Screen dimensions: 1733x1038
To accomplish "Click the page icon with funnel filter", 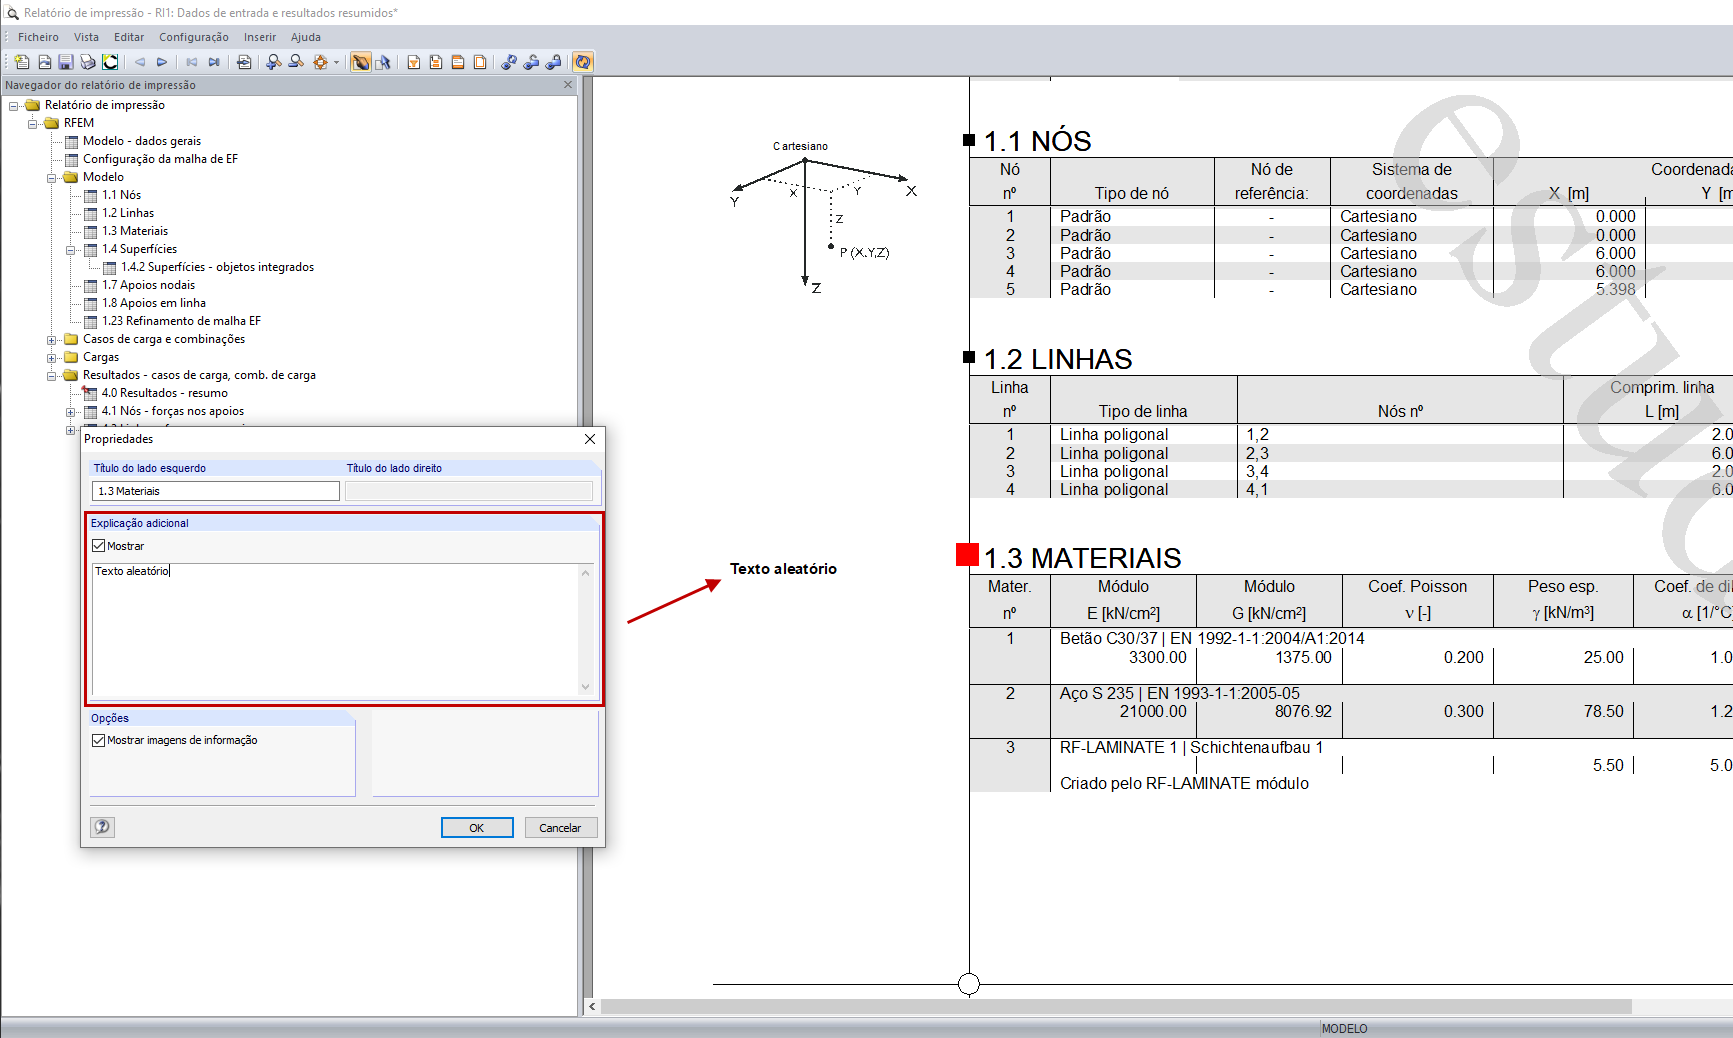I will [414, 62].
